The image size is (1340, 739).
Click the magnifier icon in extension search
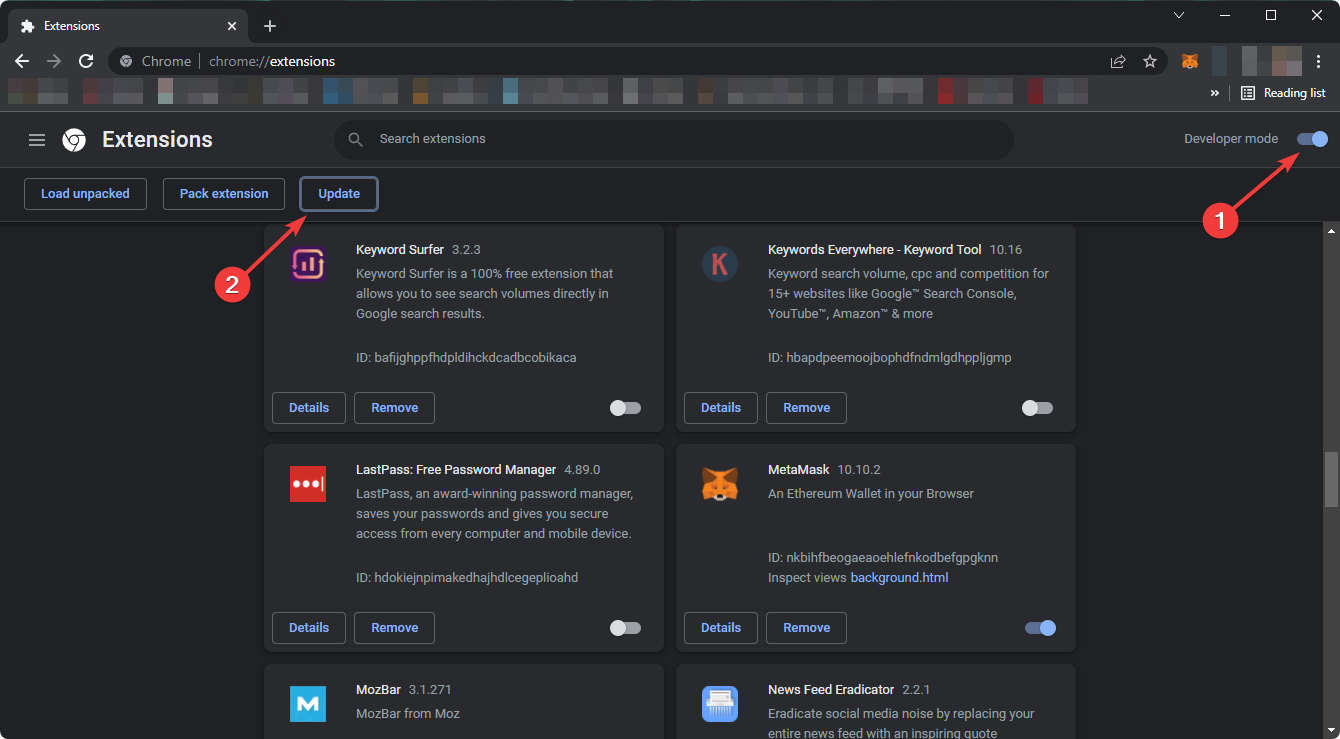tap(355, 140)
